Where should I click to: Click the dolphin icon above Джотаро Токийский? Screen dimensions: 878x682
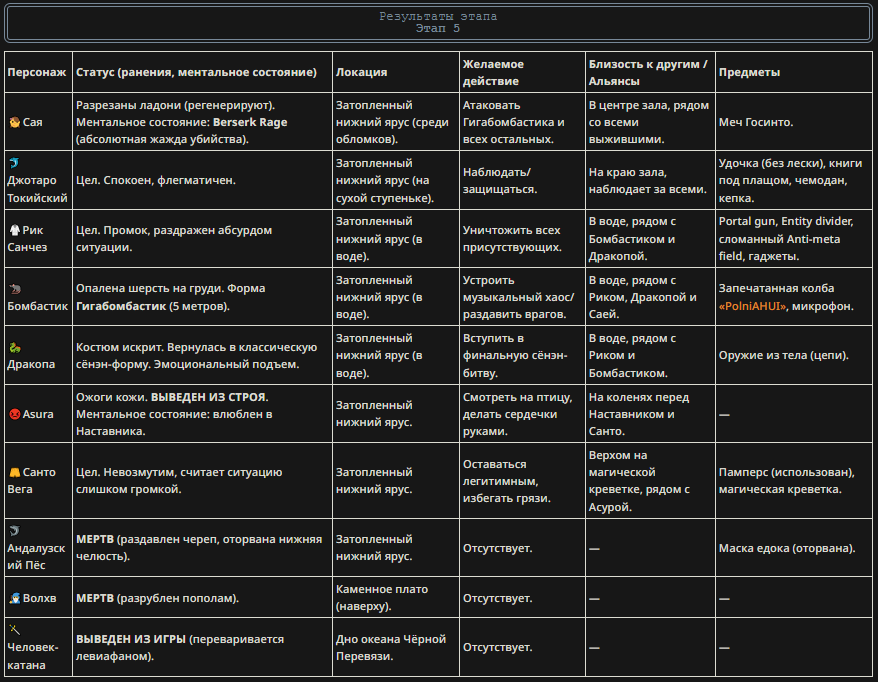(x=15, y=163)
